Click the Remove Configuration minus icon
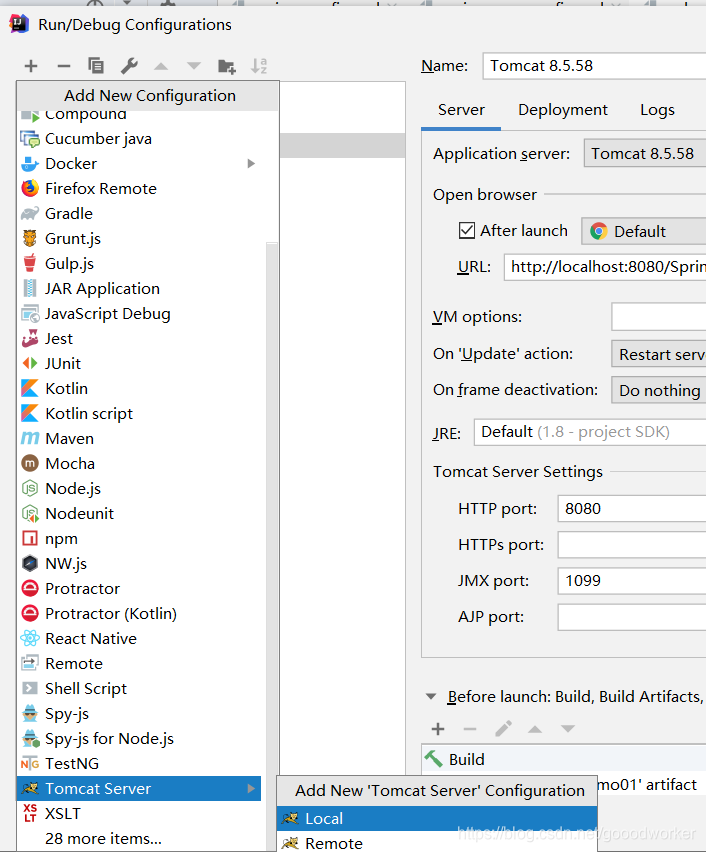This screenshot has height=852, width=706. click(64, 66)
